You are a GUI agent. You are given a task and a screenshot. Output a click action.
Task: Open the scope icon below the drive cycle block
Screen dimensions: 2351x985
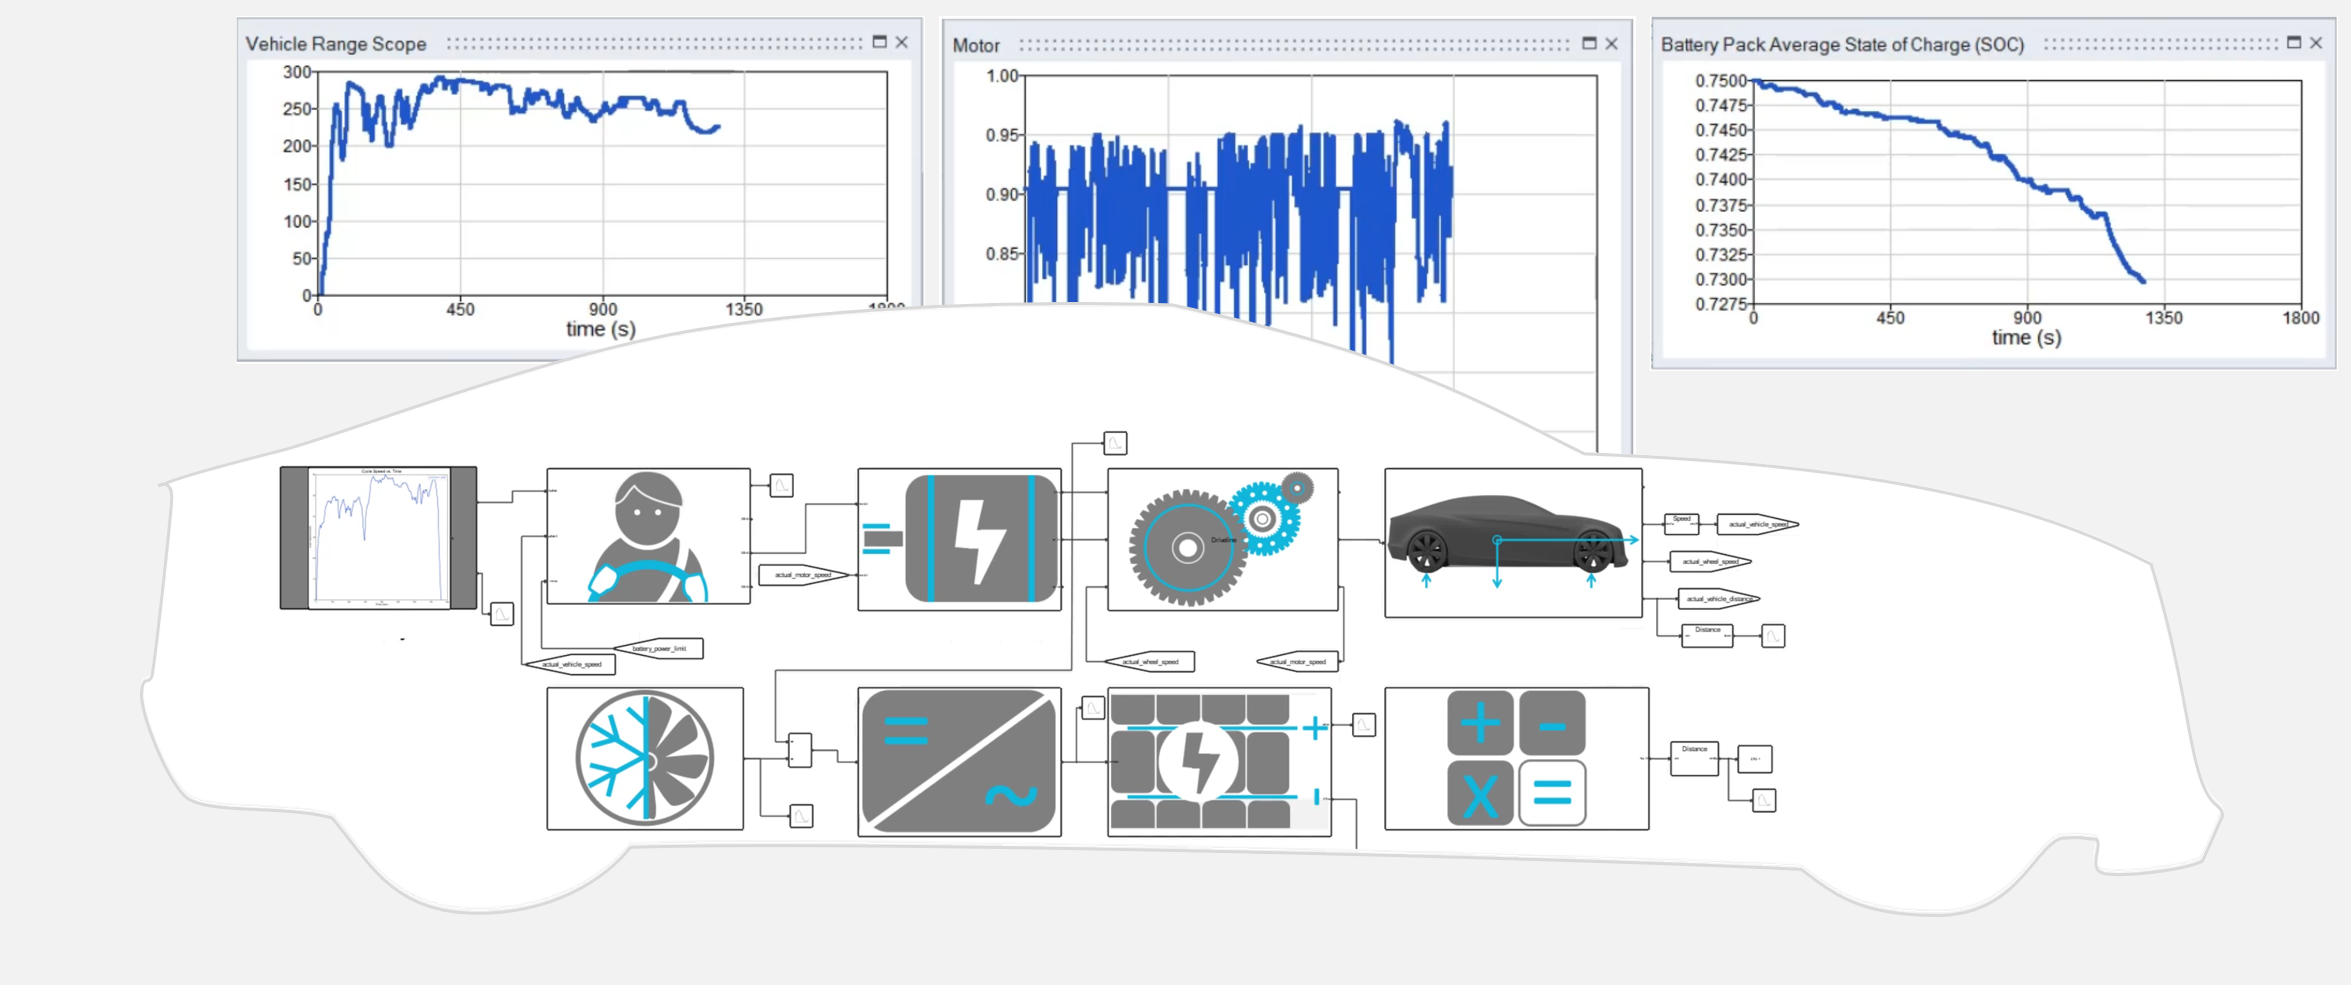tap(502, 614)
